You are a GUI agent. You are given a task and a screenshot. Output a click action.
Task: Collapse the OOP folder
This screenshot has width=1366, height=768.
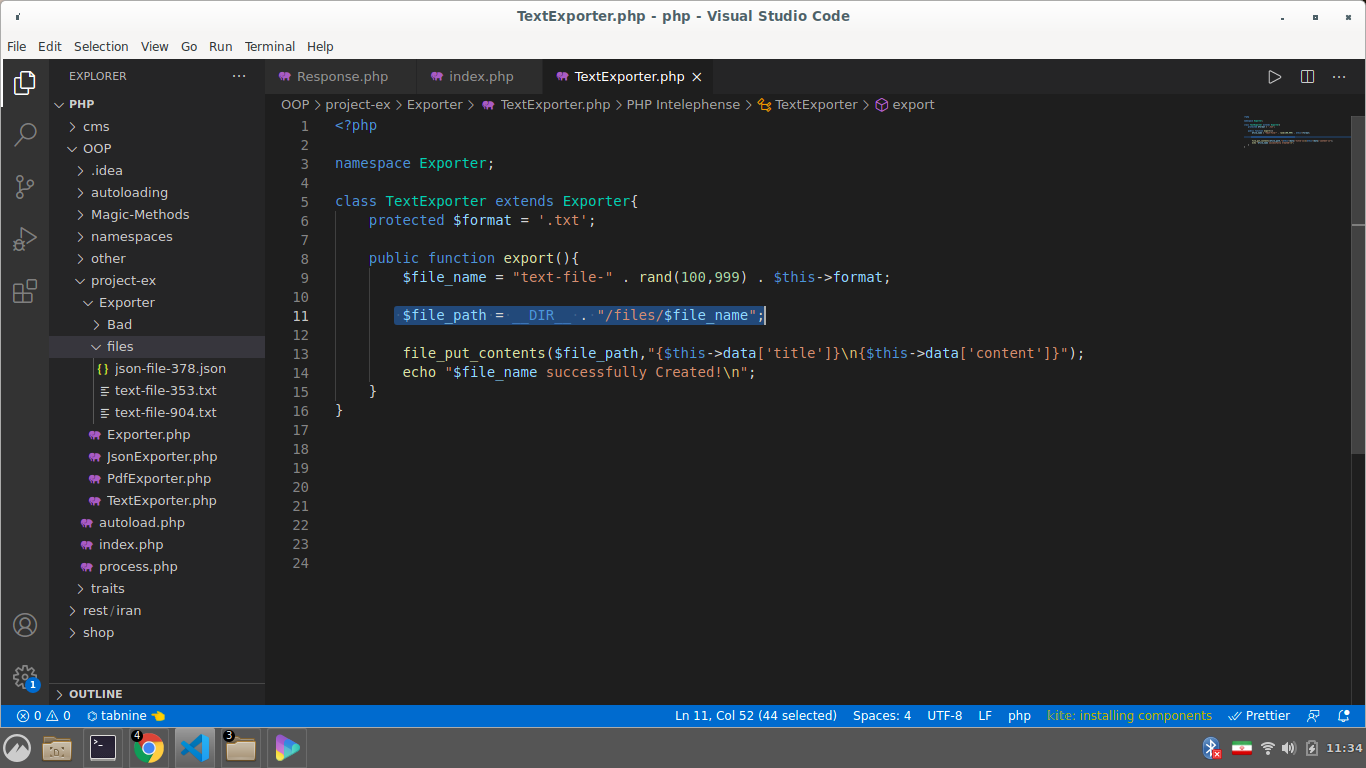(157, 148)
